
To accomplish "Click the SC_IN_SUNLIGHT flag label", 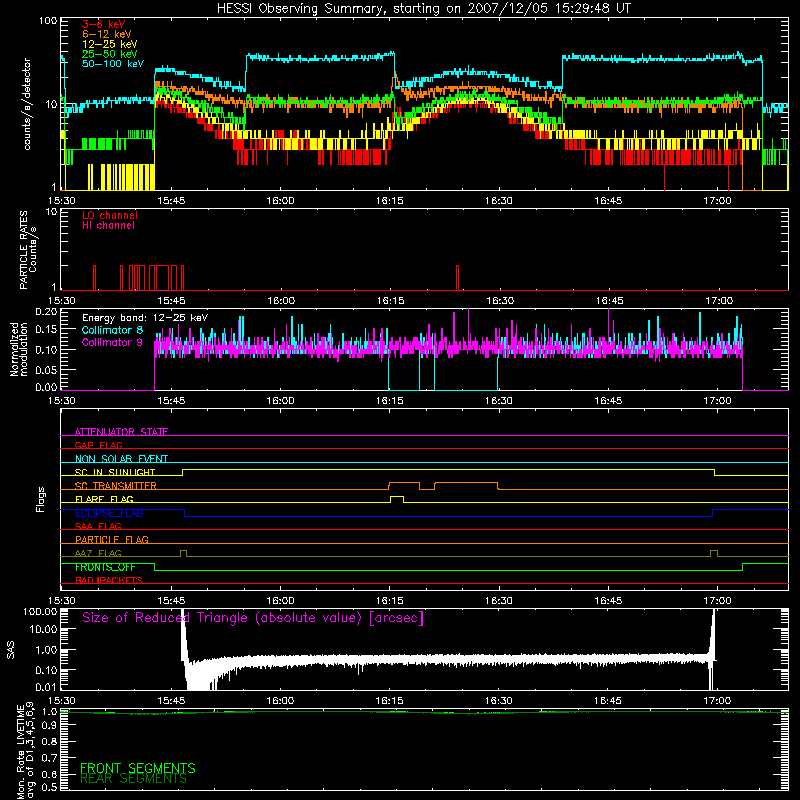I will point(115,472).
